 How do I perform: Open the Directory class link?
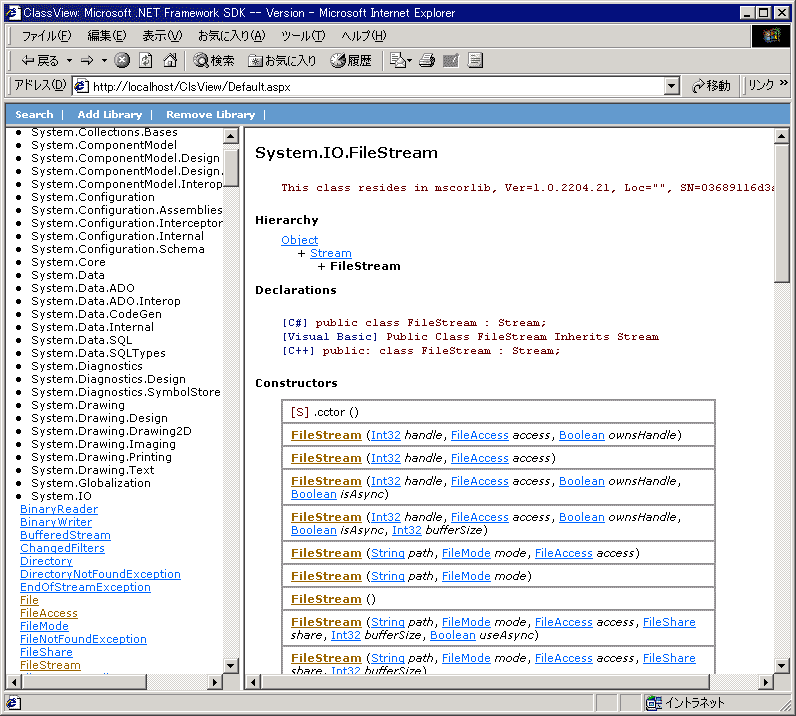coord(46,562)
